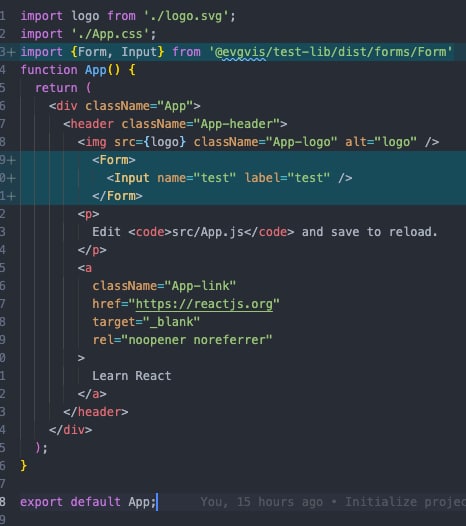Click the target="_blank" attribute
Image resolution: width=466 pixels, height=526 pixels.
pos(146,322)
